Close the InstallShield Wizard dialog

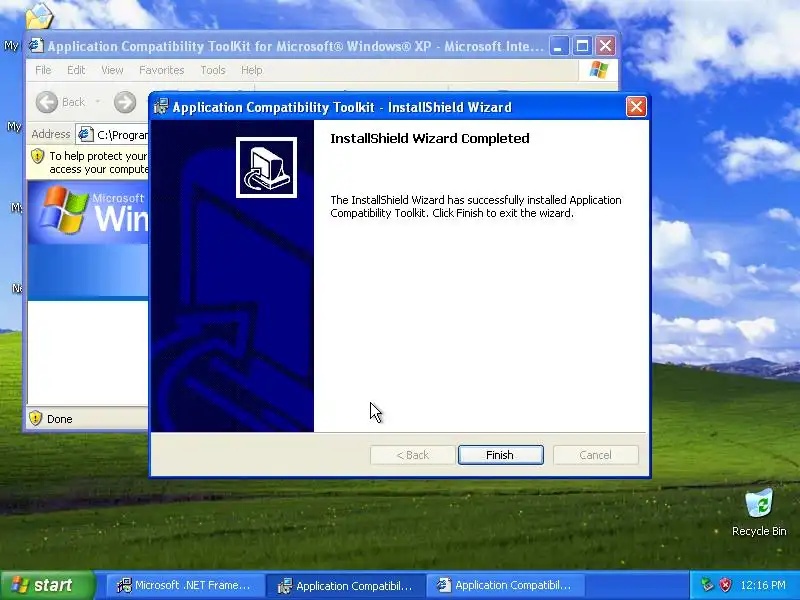[x=636, y=107]
